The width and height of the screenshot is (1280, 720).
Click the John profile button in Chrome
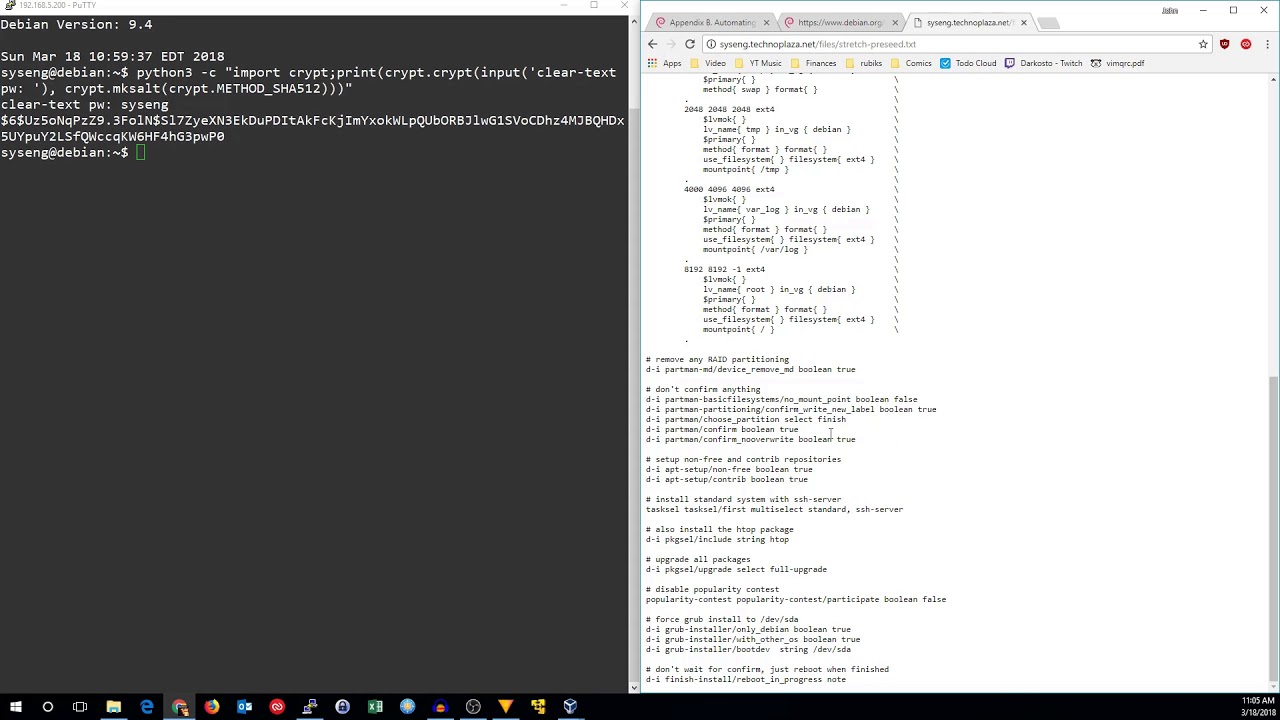pyautogui.click(x=1169, y=10)
